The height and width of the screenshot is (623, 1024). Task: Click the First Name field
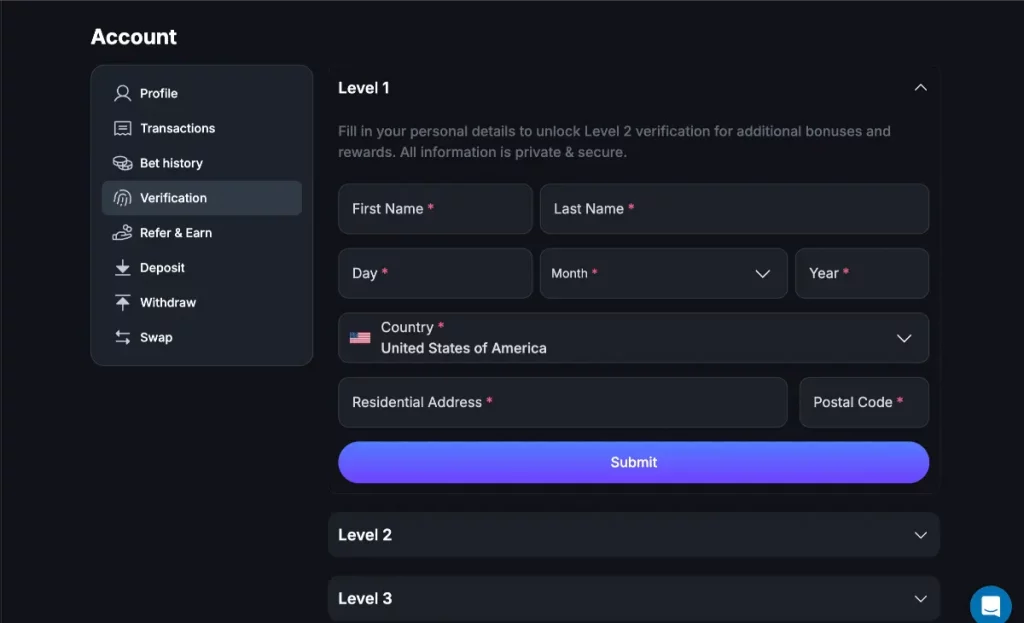[435, 209]
